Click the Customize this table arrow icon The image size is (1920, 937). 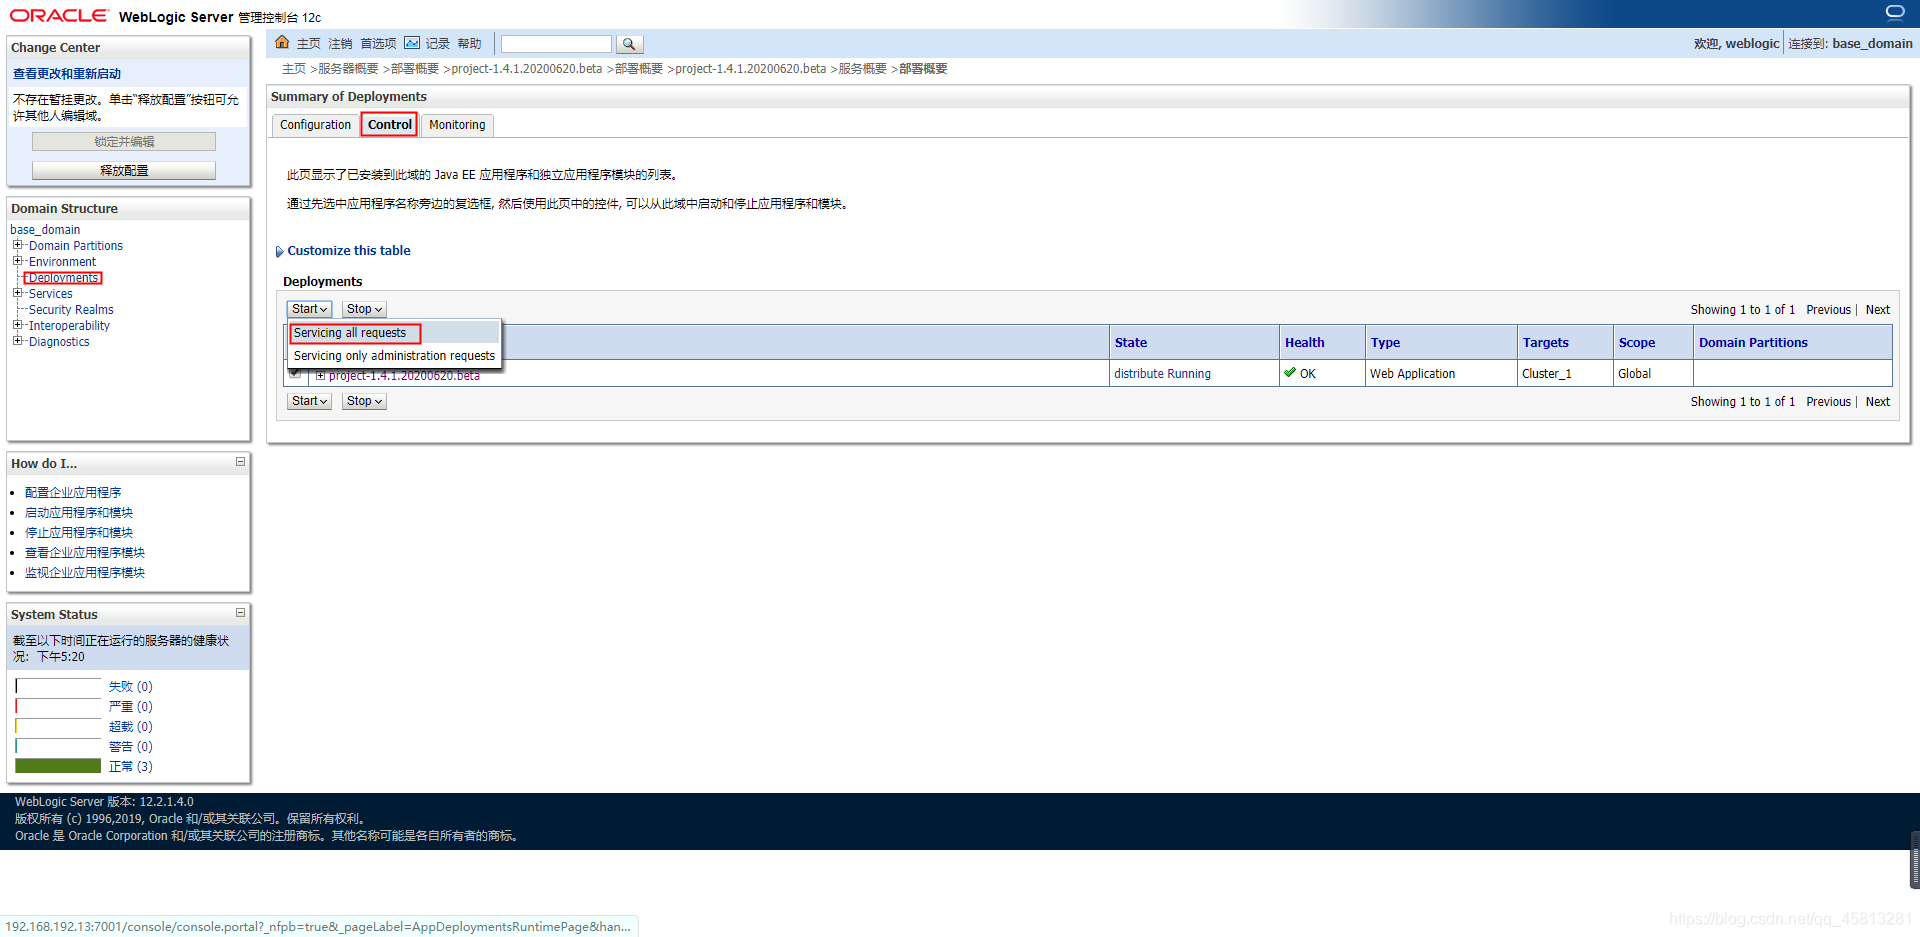[279, 252]
